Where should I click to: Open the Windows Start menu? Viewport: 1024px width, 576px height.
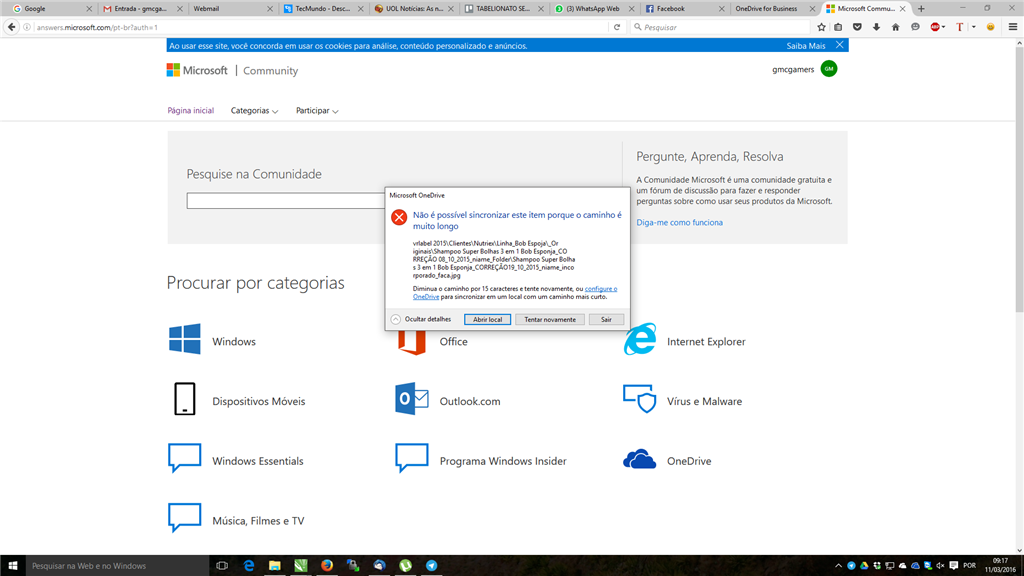(12, 566)
